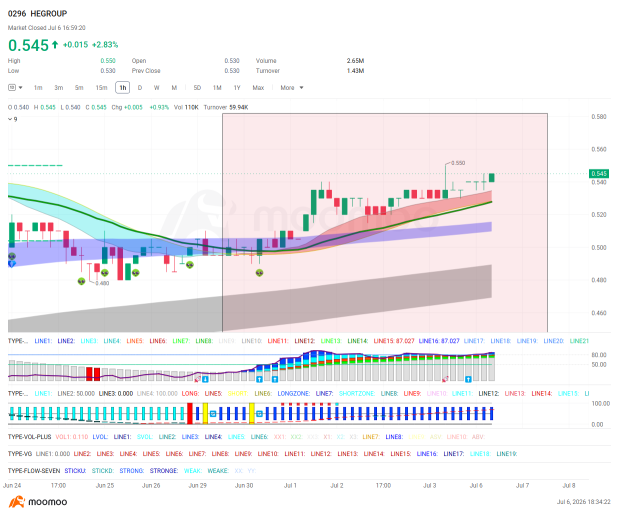Switch to the 1m timeframe
This screenshot has width=619, height=515.
point(38,88)
